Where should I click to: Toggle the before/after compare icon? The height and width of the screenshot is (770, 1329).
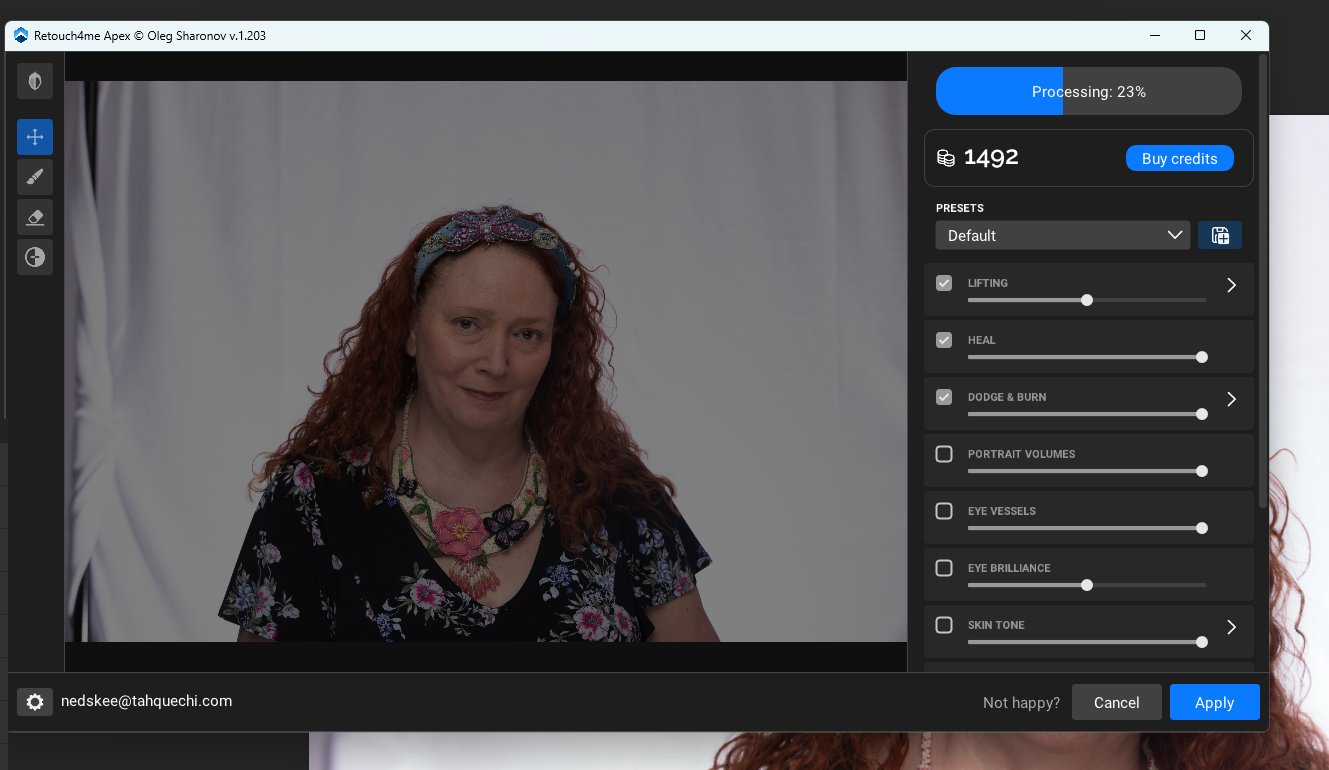point(35,258)
